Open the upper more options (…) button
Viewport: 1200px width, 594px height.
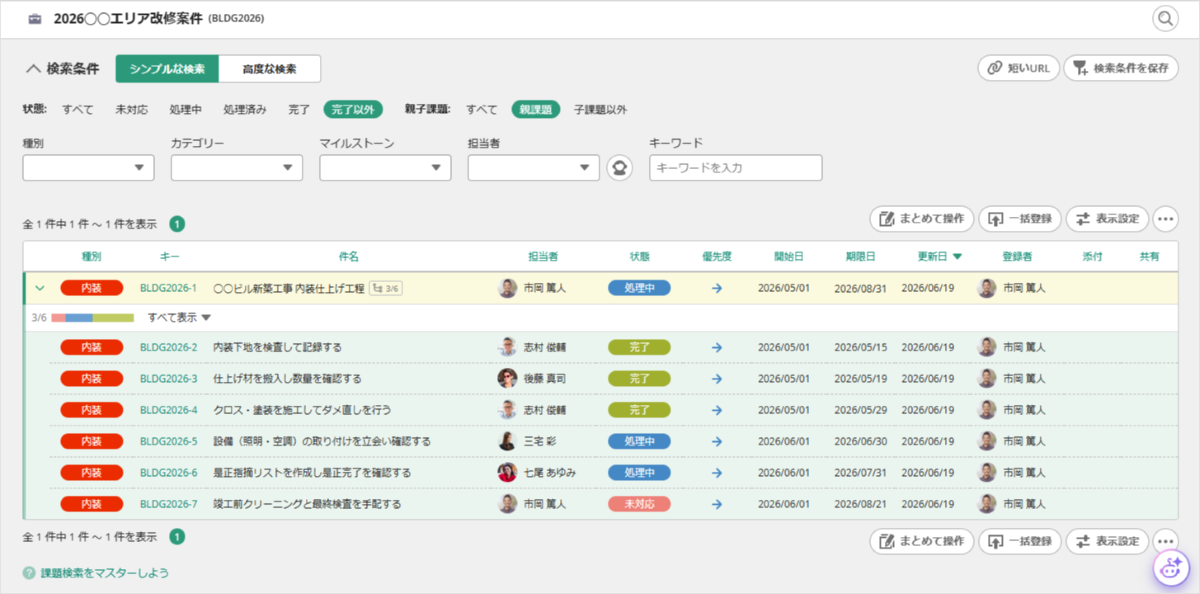coord(1165,218)
